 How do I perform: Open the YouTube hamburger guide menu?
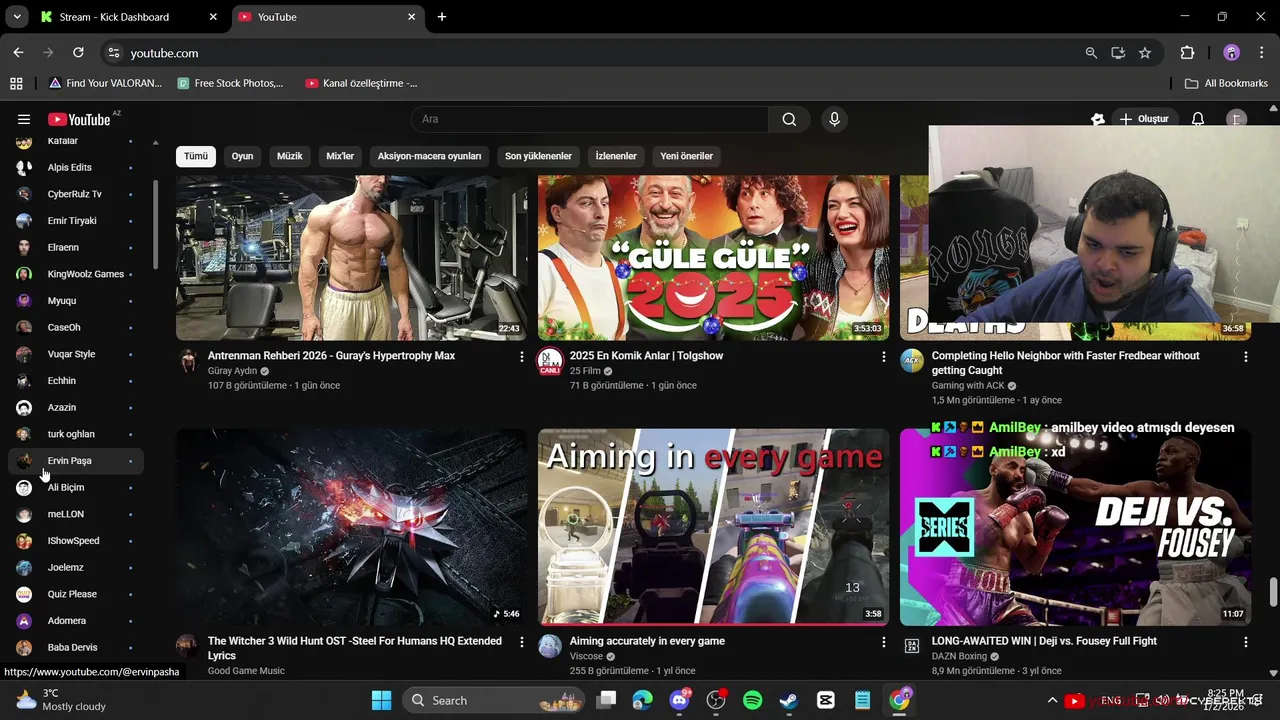pyautogui.click(x=24, y=119)
